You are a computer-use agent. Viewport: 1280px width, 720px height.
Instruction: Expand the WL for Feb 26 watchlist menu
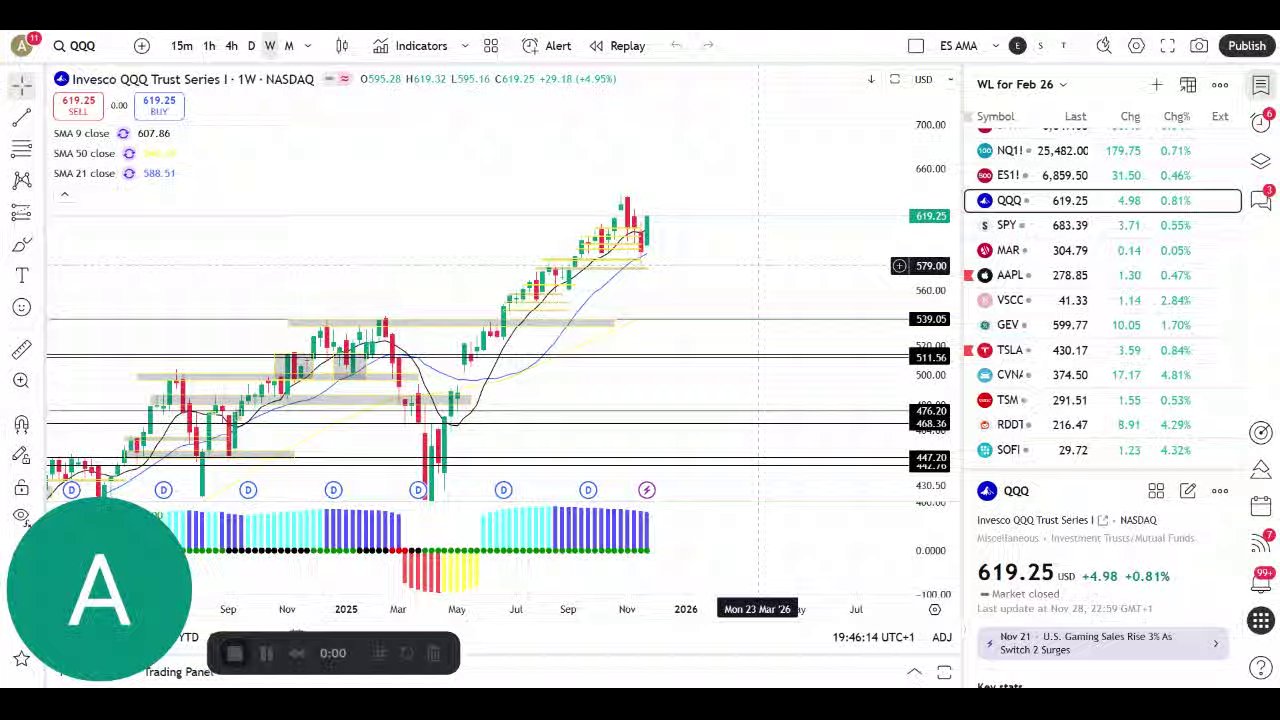point(1022,85)
